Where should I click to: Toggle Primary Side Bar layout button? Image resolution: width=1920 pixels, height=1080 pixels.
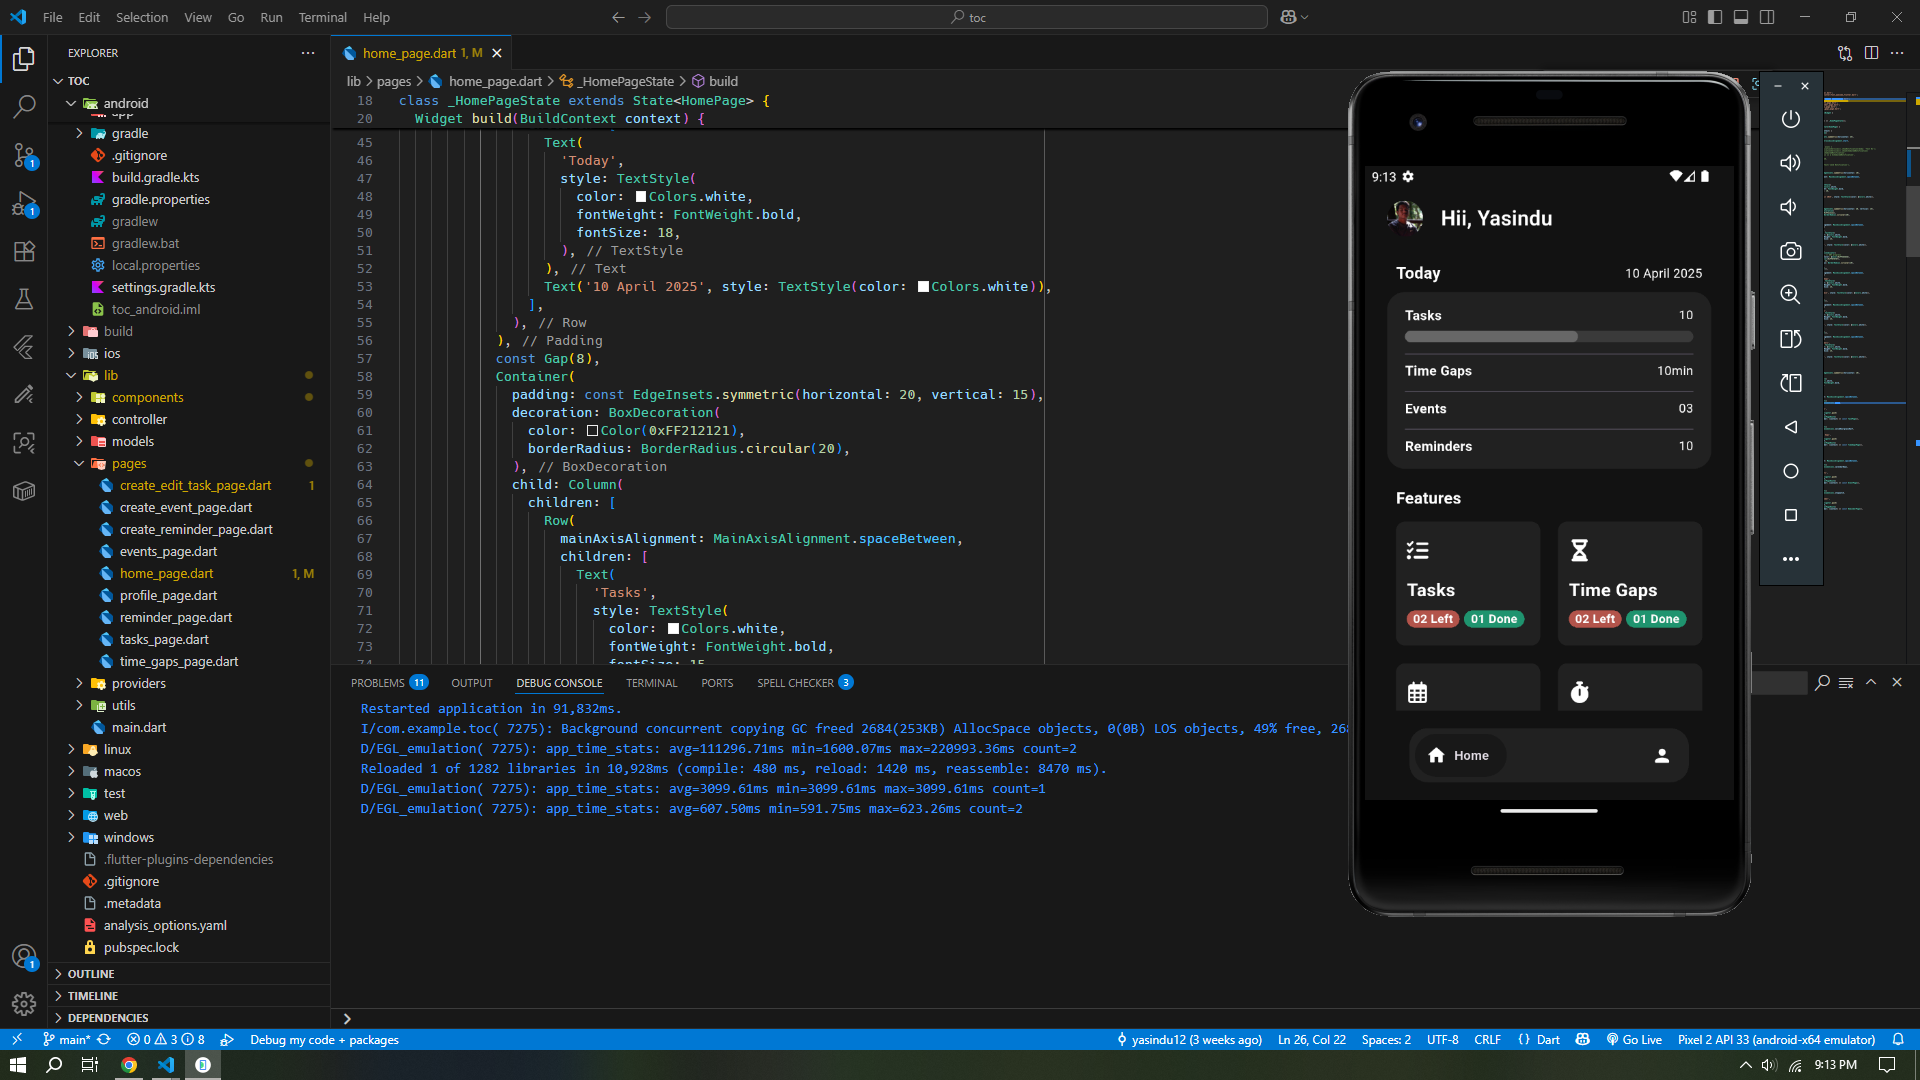click(1715, 17)
